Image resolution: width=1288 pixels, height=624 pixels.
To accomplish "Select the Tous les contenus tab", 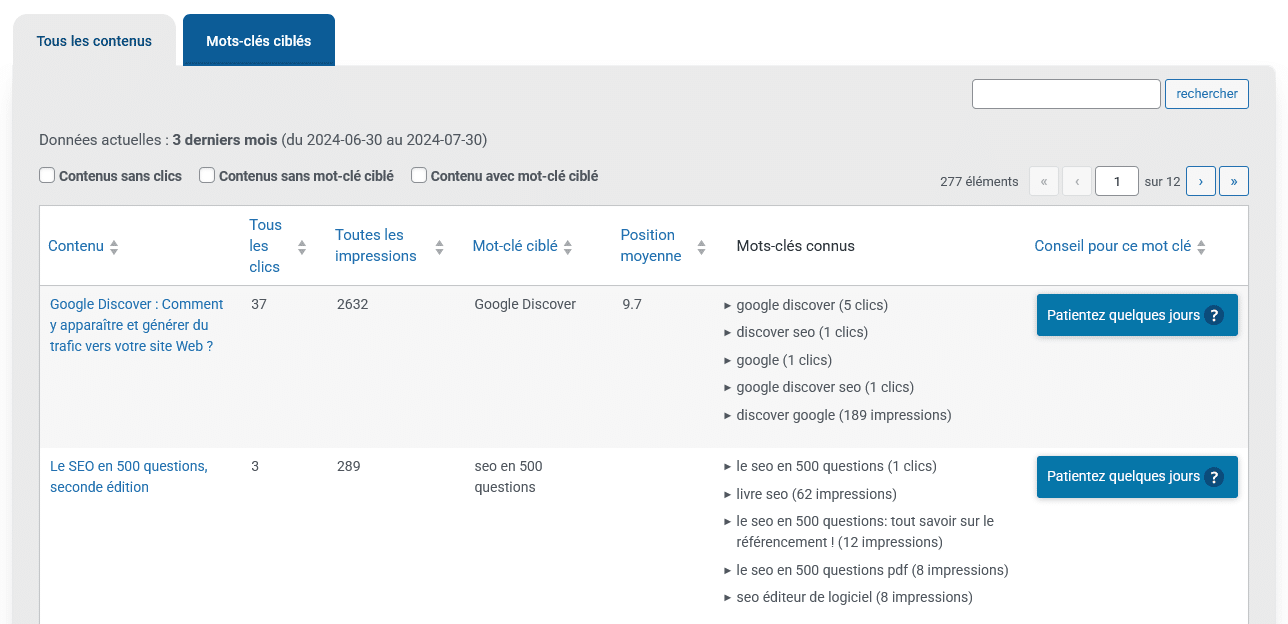I will click(94, 41).
